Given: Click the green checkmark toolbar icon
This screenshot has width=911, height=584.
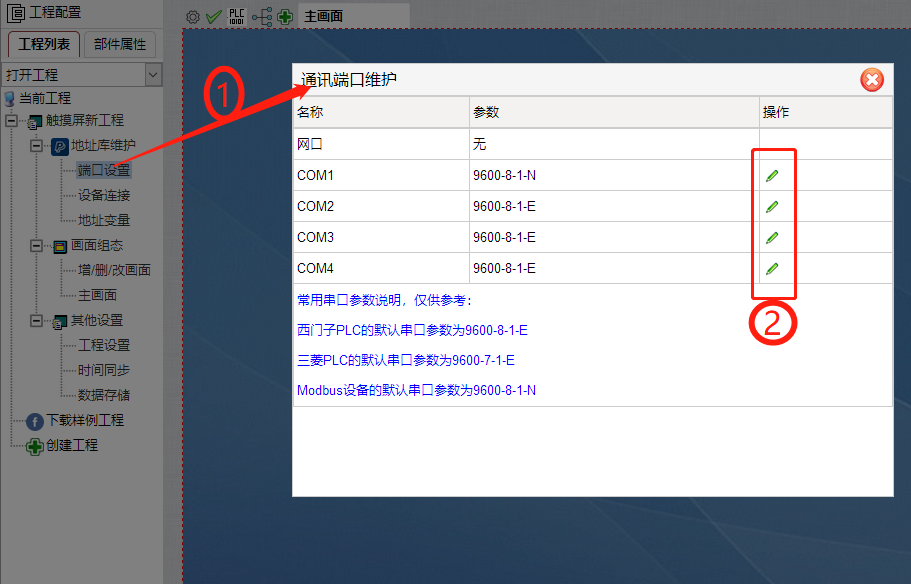Looking at the screenshot, I should 214,17.
